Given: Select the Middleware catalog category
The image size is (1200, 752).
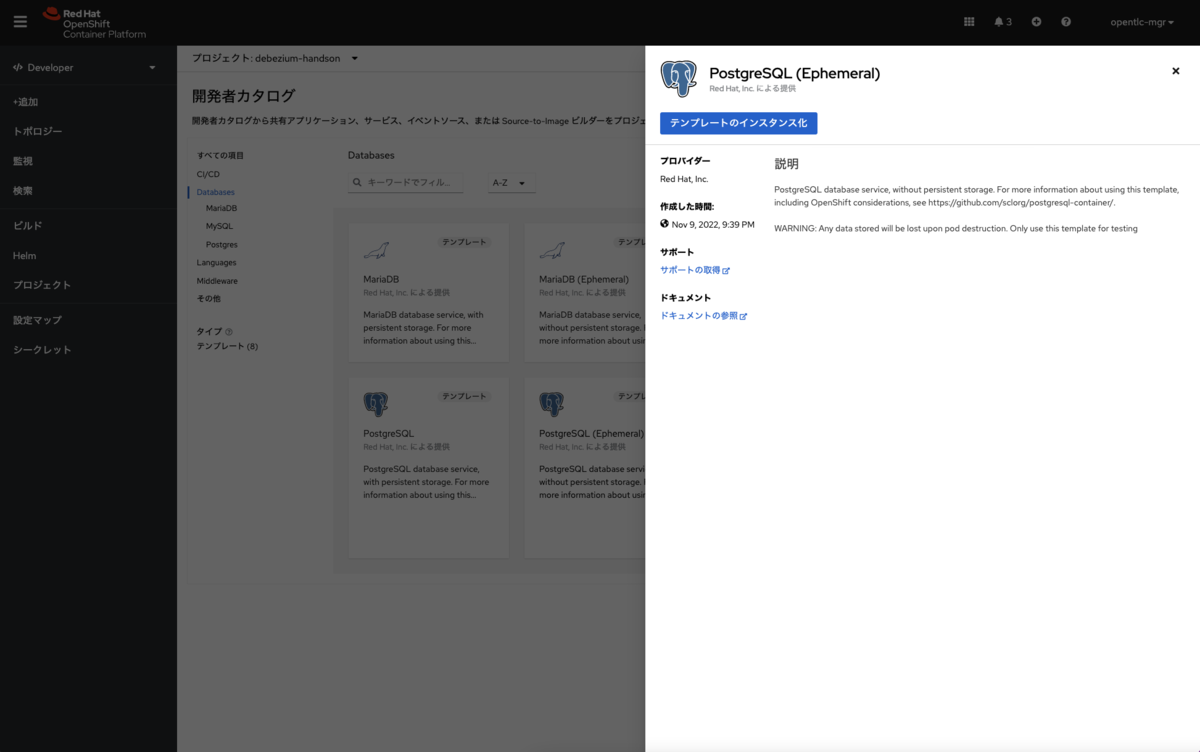Looking at the screenshot, I should click(x=217, y=281).
